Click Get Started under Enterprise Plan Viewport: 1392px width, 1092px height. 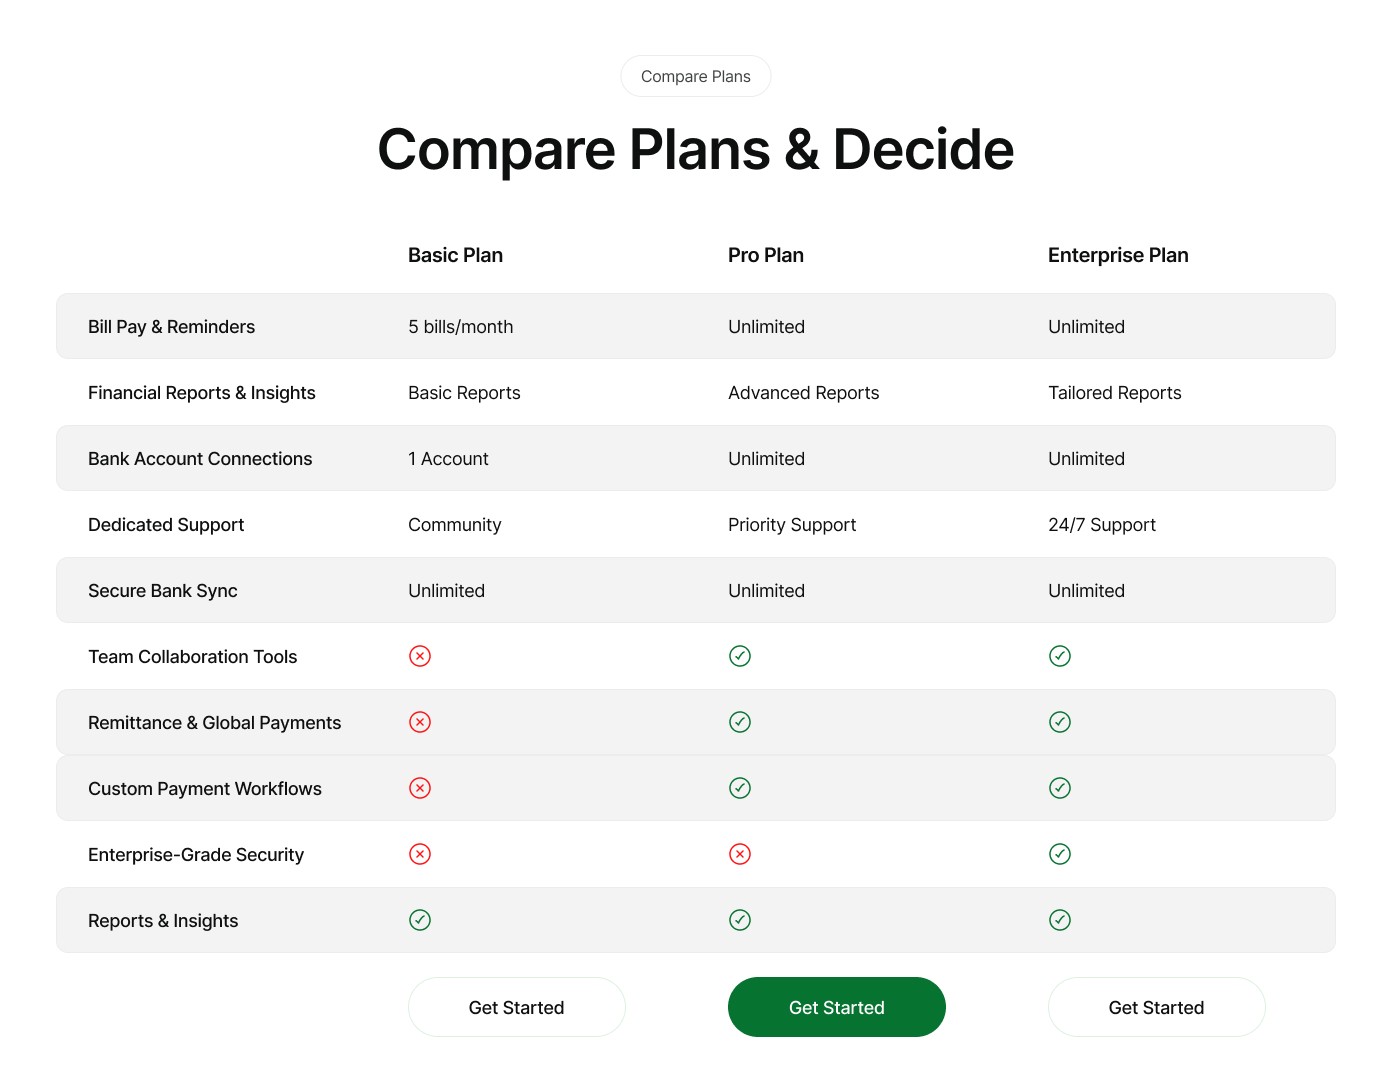(x=1157, y=1007)
